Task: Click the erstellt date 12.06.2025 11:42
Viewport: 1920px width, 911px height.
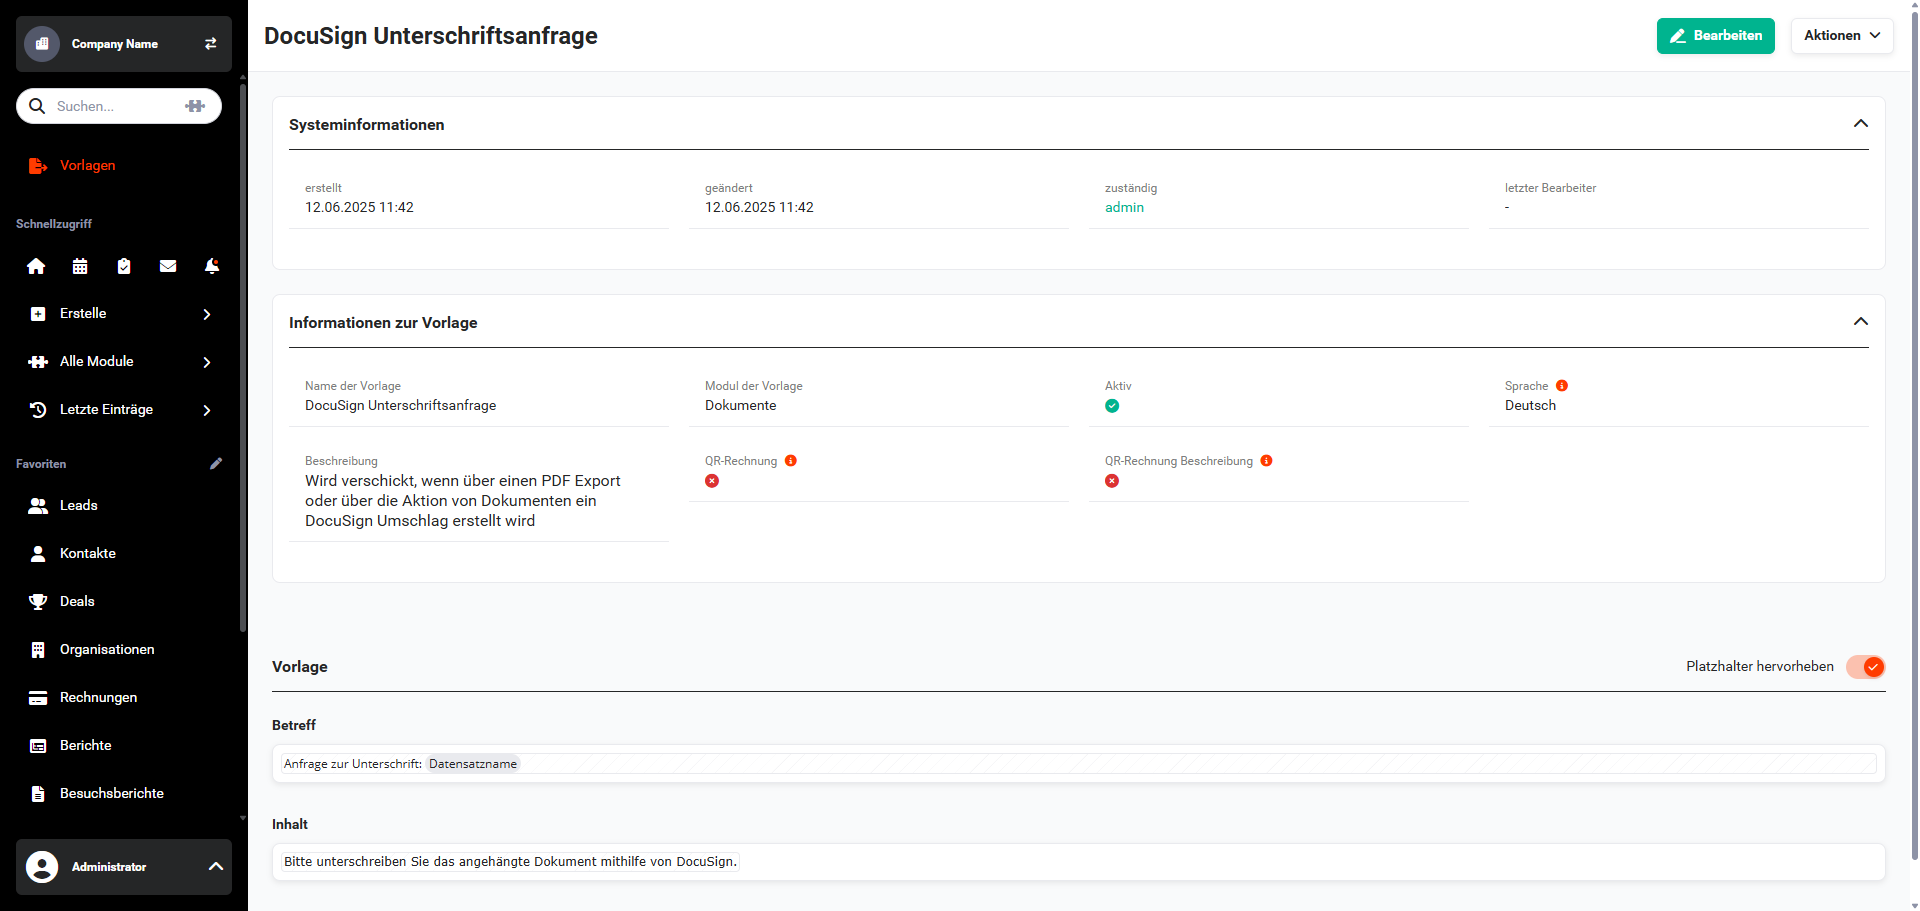Action: point(359,208)
